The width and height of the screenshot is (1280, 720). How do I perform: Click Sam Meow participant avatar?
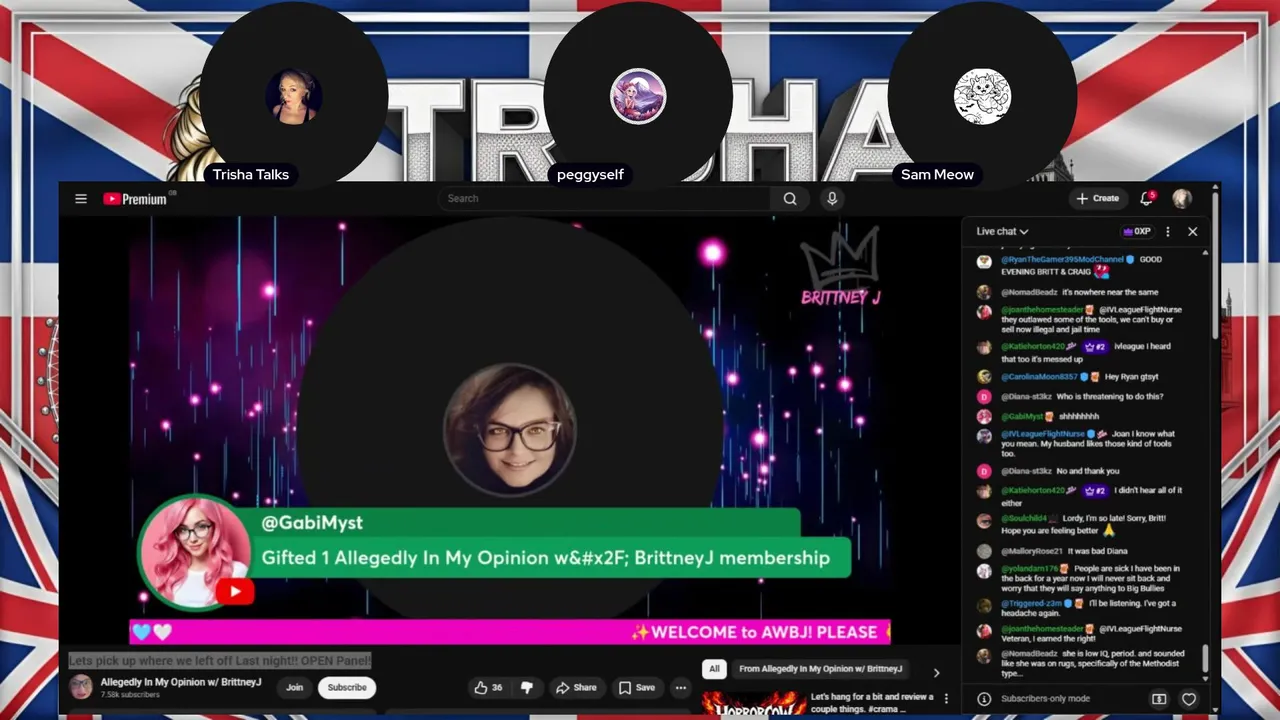[982, 97]
